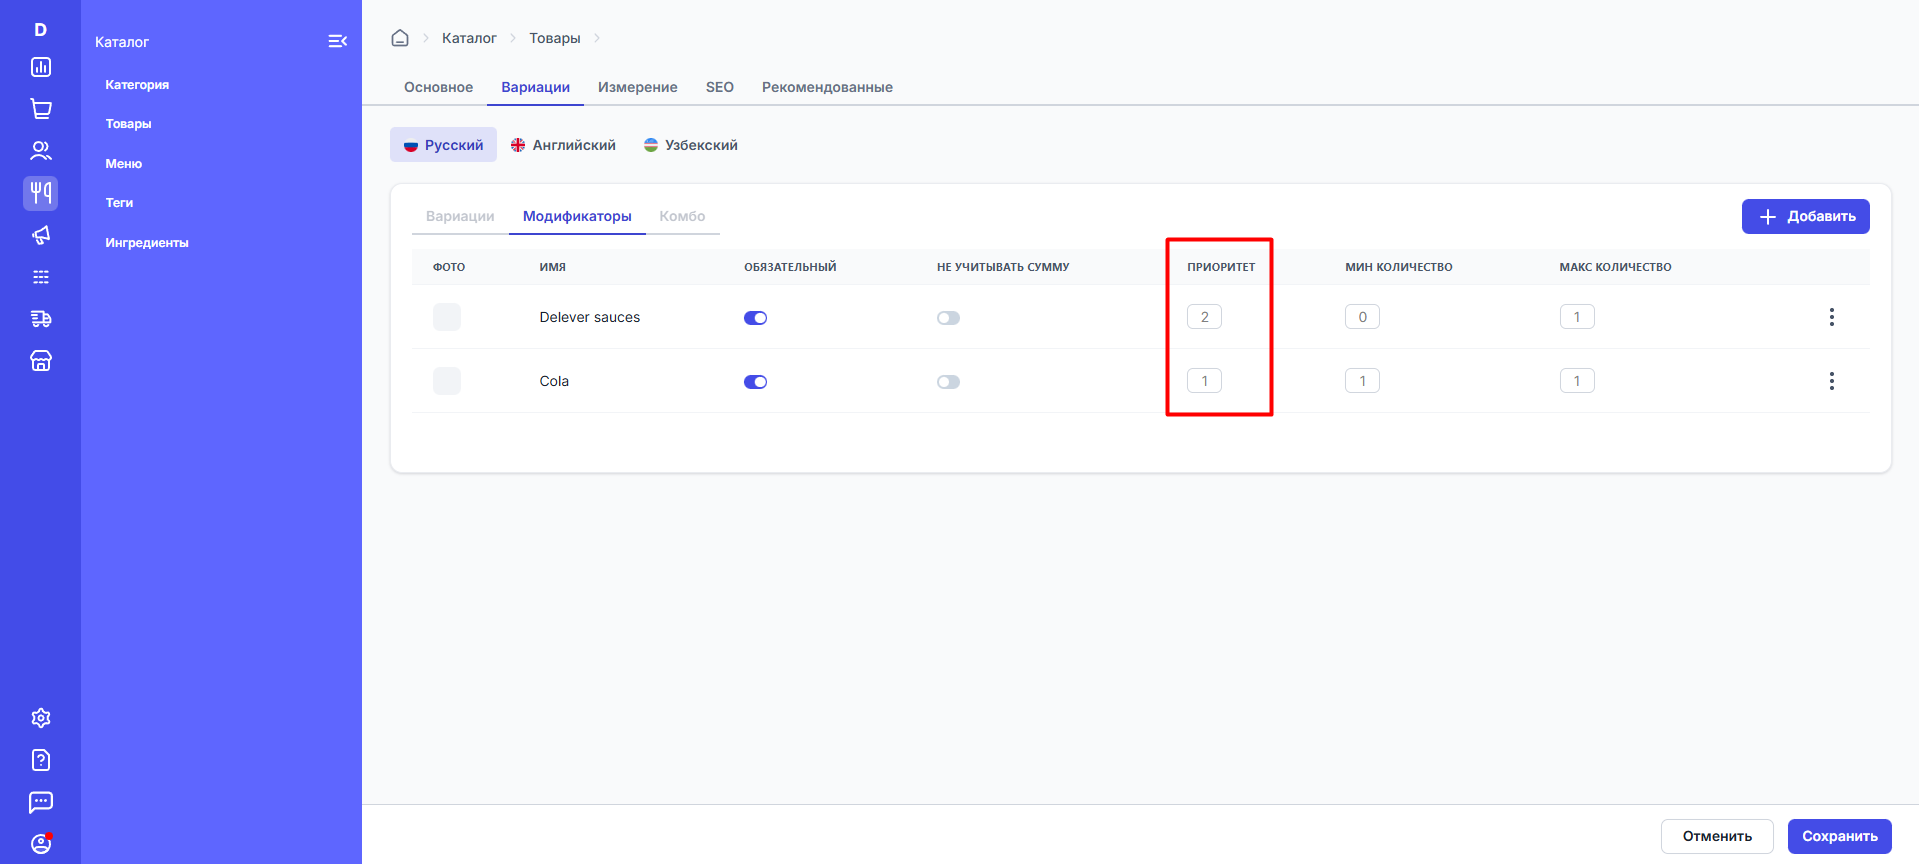Click the shopping cart orders icon
1919x864 pixels.
pyautogui.click(x=41, y=109)
